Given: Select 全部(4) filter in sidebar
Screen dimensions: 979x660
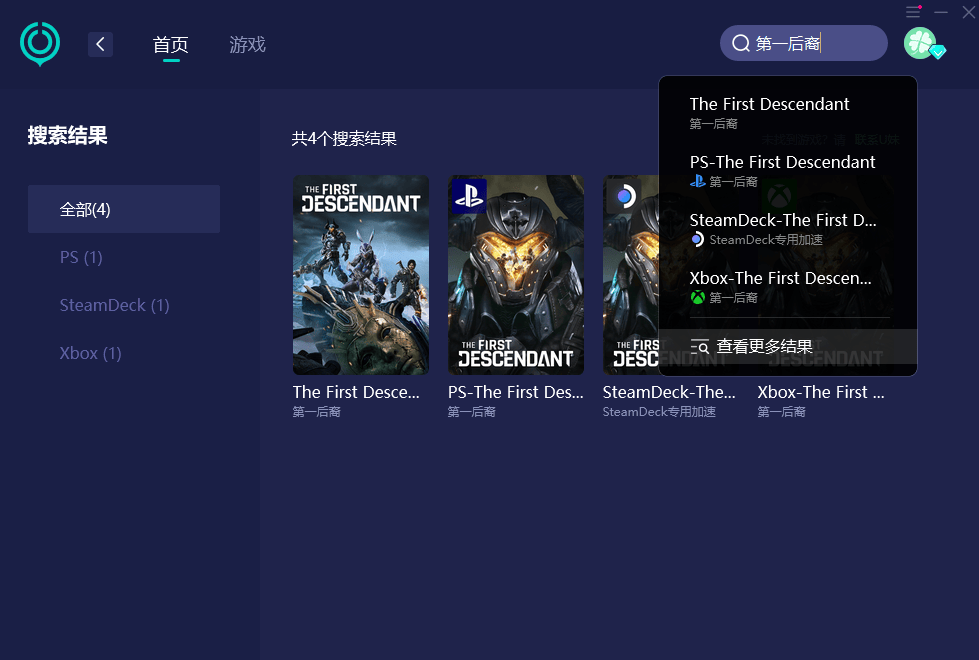Looking at the screenshot, I should point(124,209).
